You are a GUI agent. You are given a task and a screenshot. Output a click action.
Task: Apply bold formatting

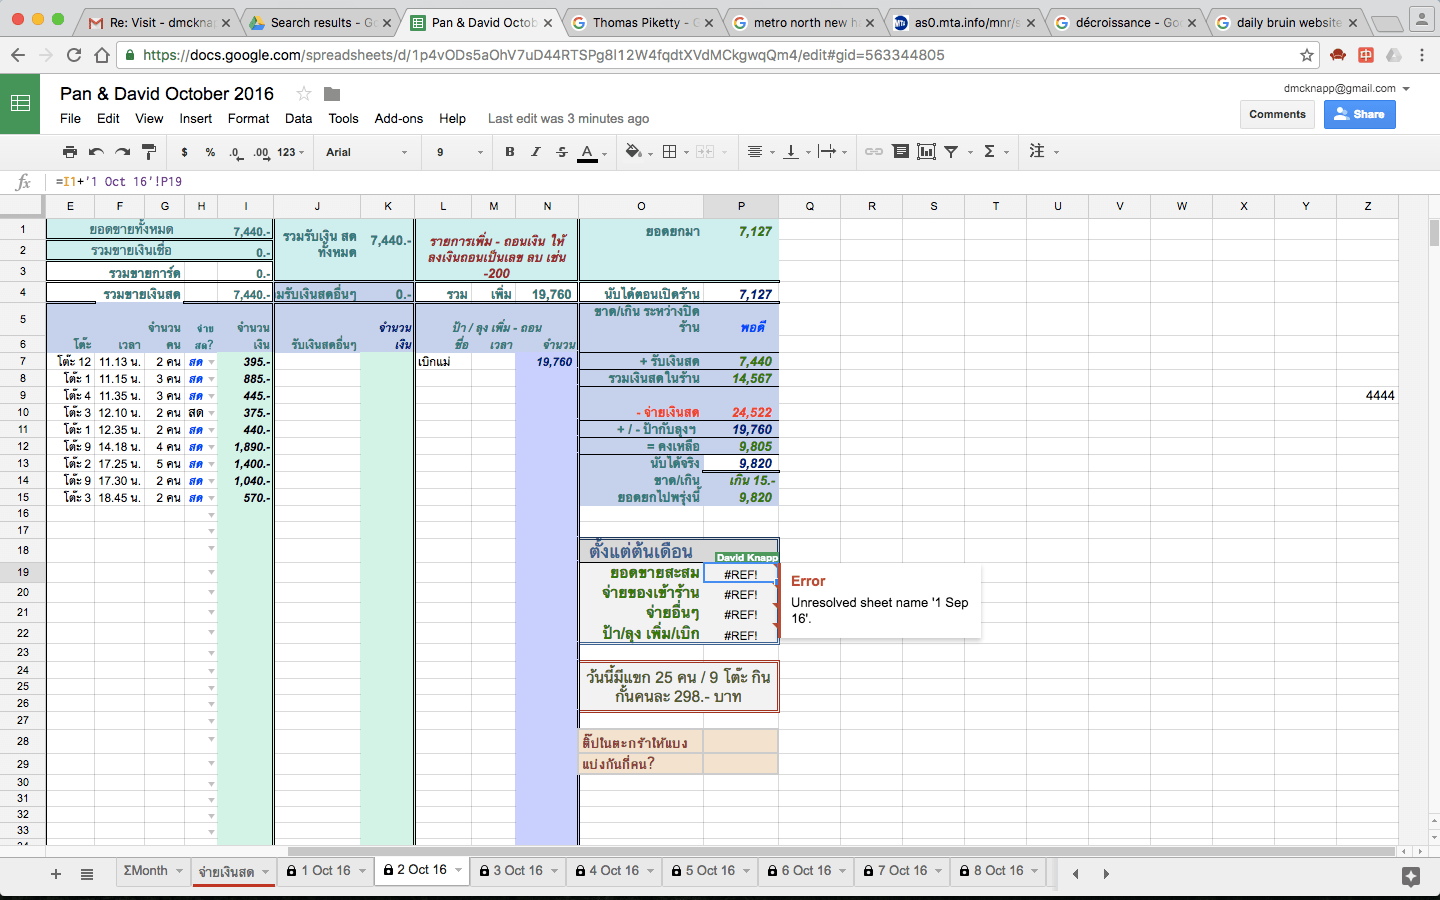[x=510, y=152]
